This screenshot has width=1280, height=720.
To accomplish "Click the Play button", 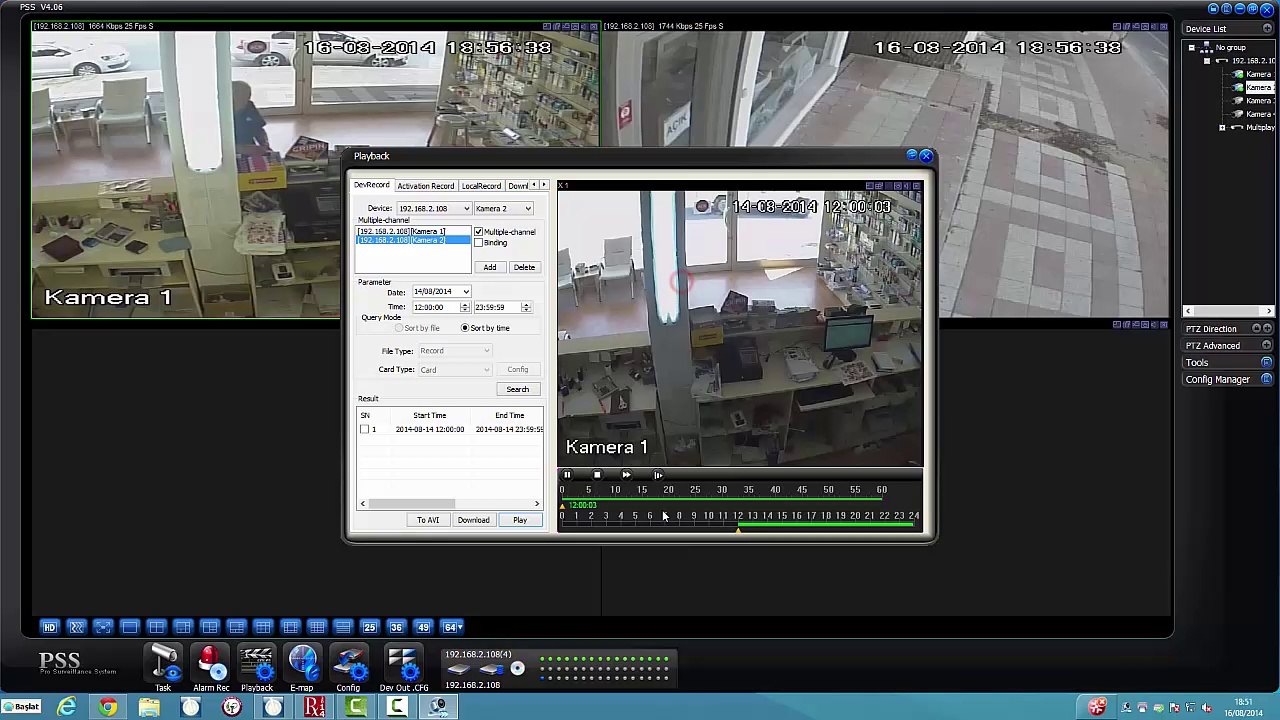I will [x=520, y=520].
